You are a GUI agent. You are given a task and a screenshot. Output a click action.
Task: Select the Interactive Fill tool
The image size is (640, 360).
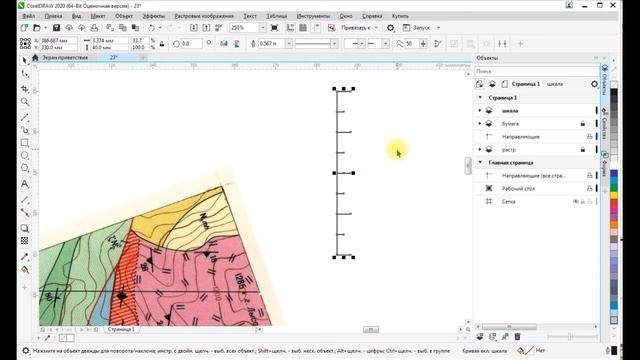pos(25,270)
